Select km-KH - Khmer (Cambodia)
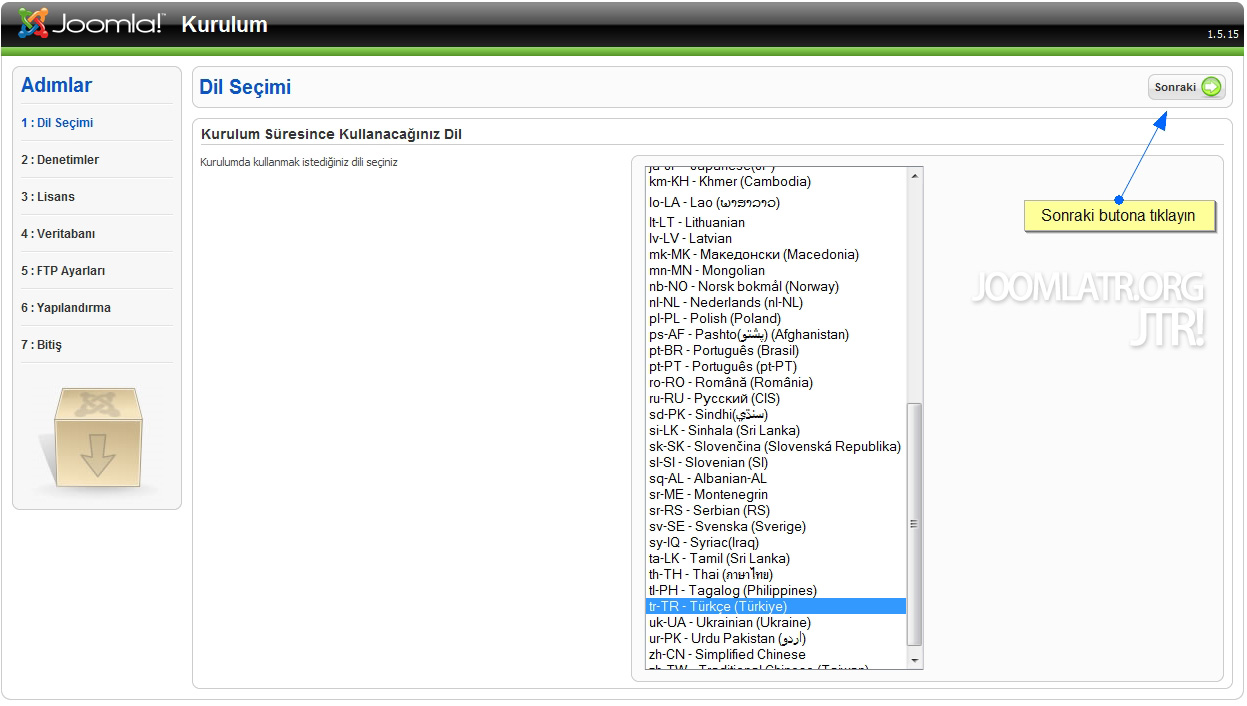 point(776,181)
